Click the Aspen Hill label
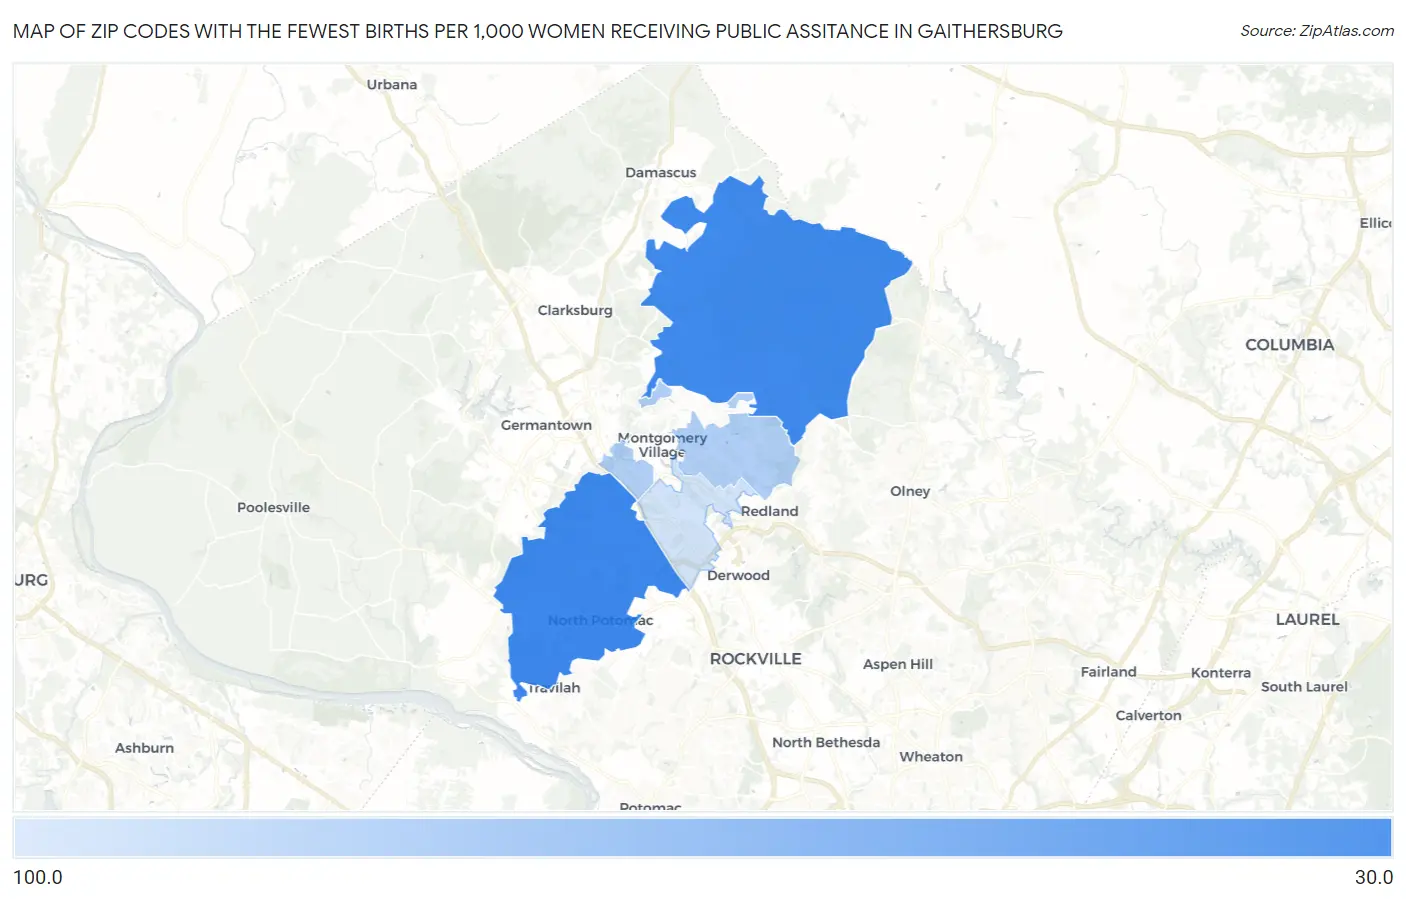Screen dimensions: 1406x899 (898, 664)
